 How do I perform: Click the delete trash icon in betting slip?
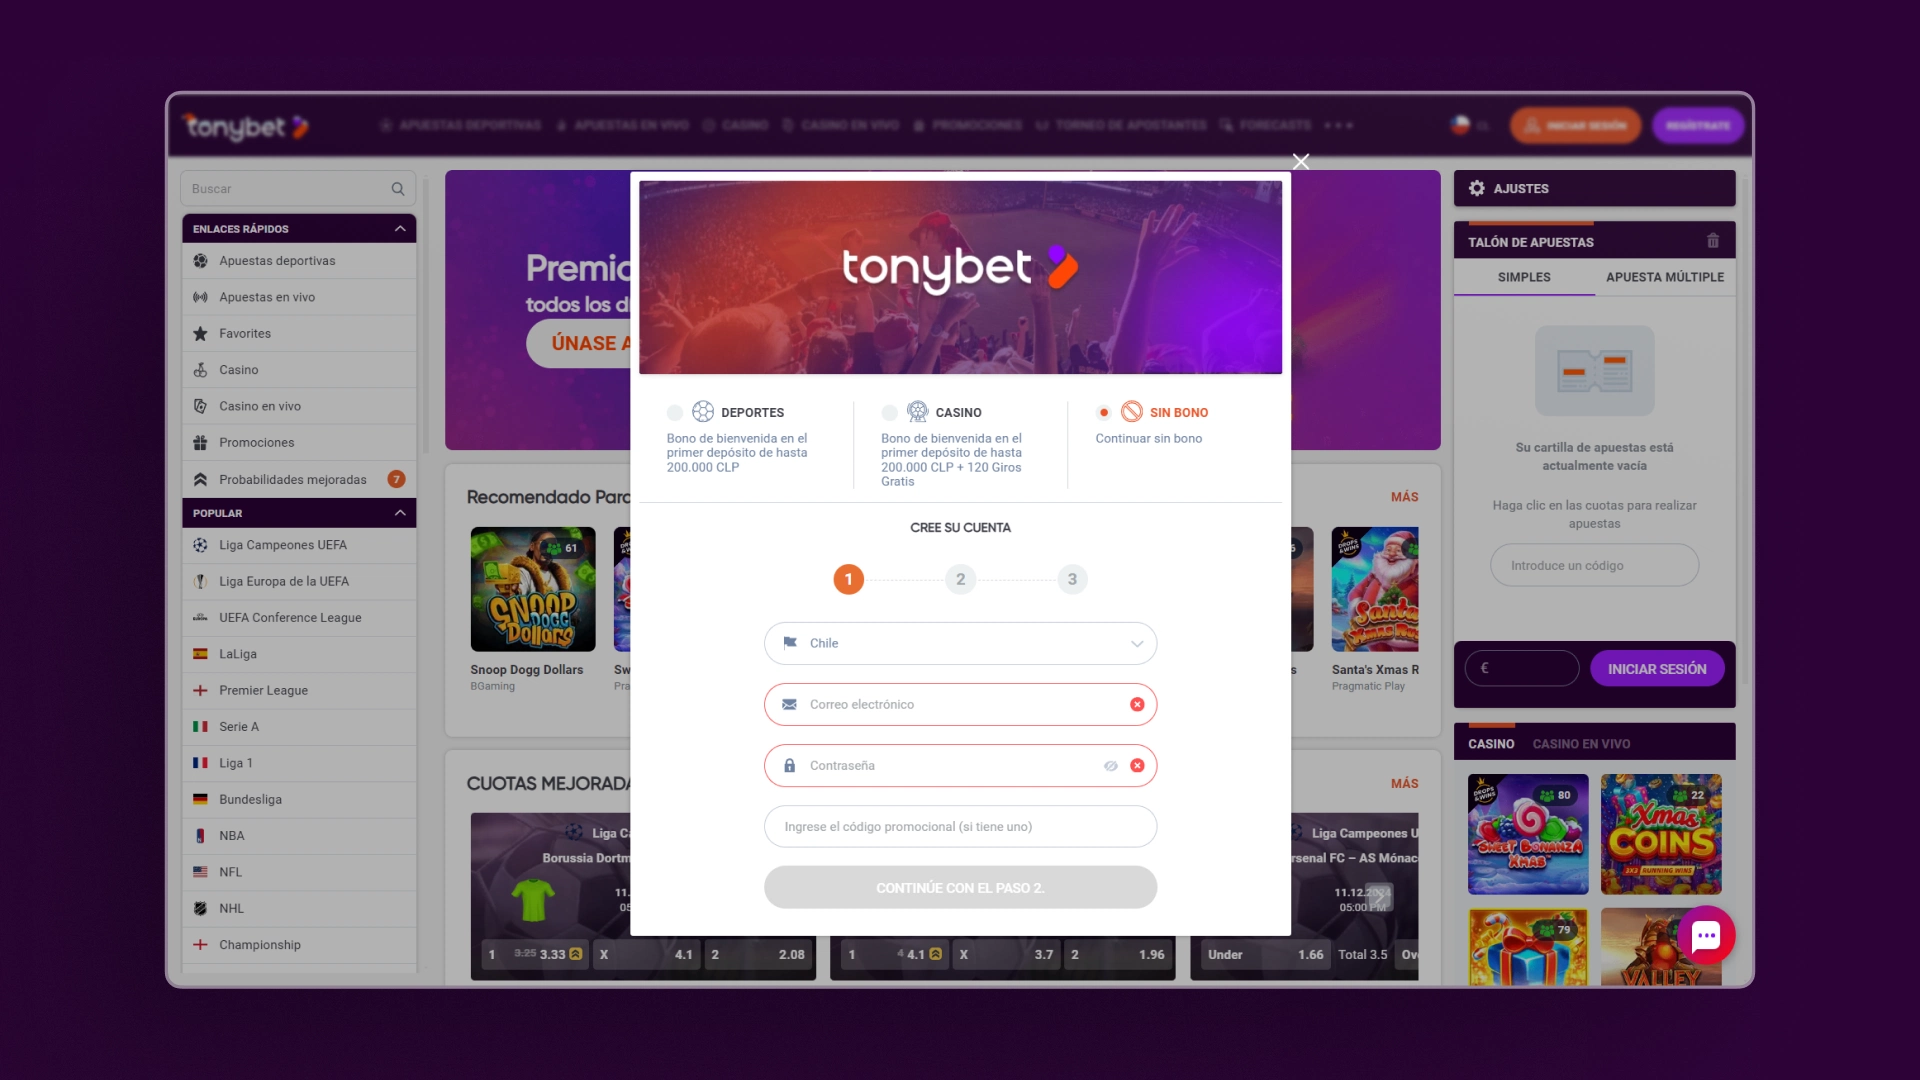(x=1714, y=241)
